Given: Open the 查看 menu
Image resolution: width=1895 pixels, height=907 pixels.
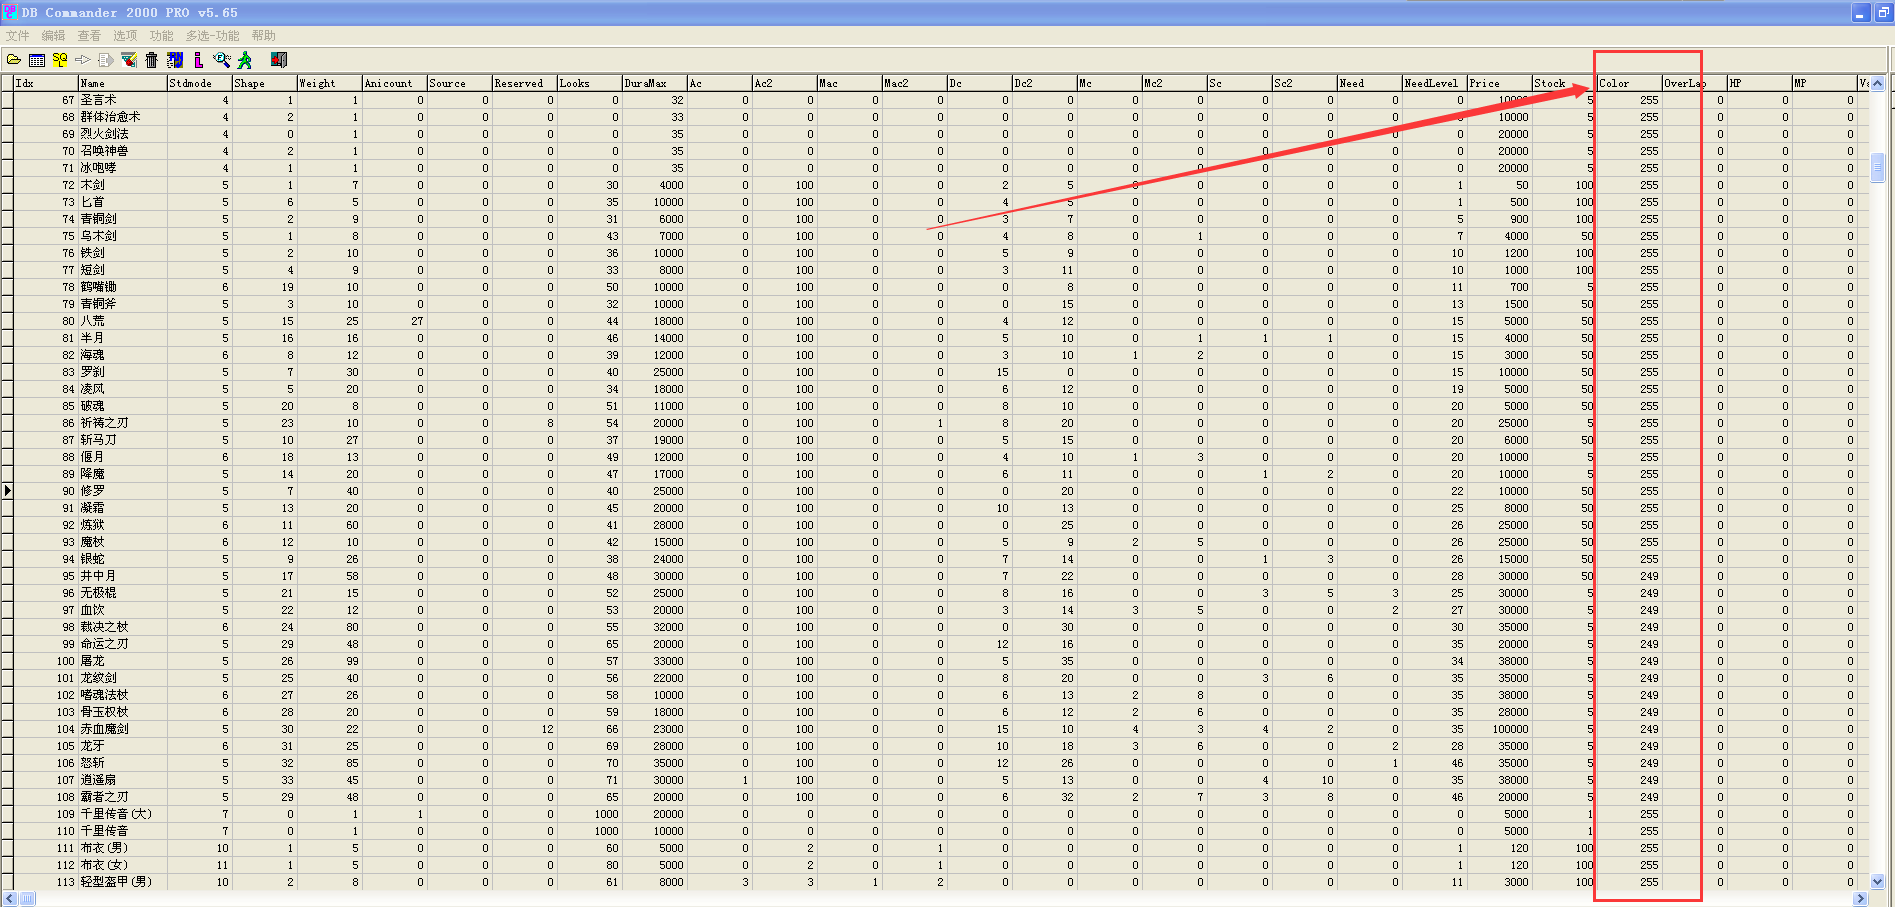Looking at the screenshot, I should [x=89, y=36].
